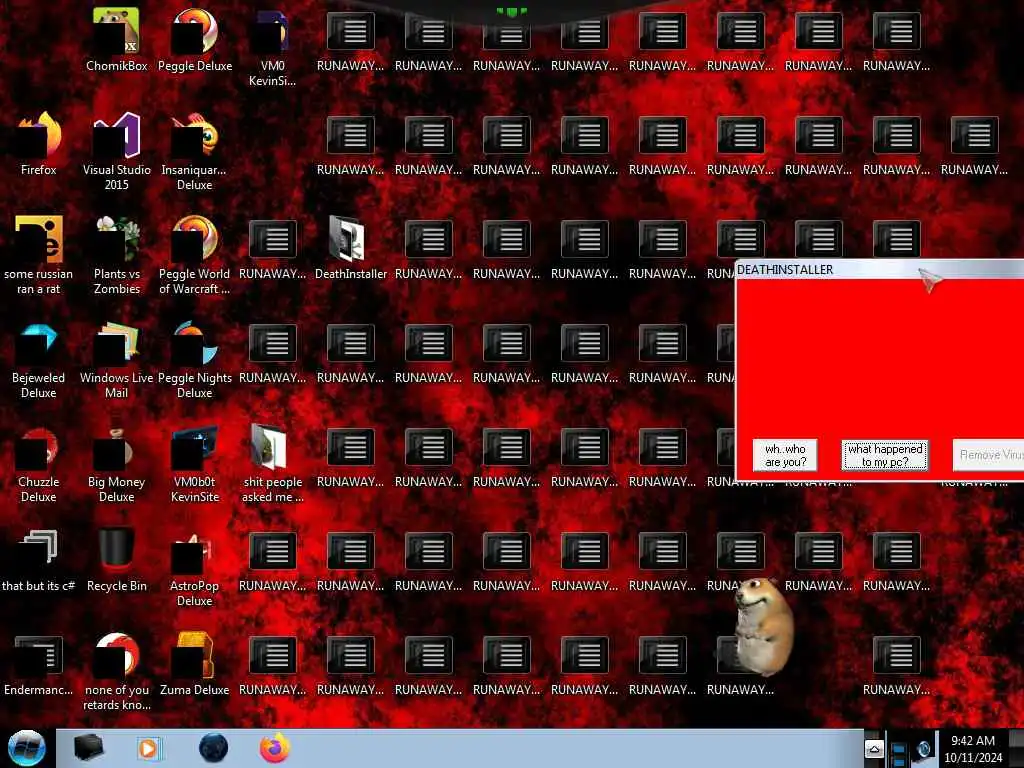Screen dimensions: 1024x768
Task: Open the ChomikBox desktop icon
Action: pos(116,39)
